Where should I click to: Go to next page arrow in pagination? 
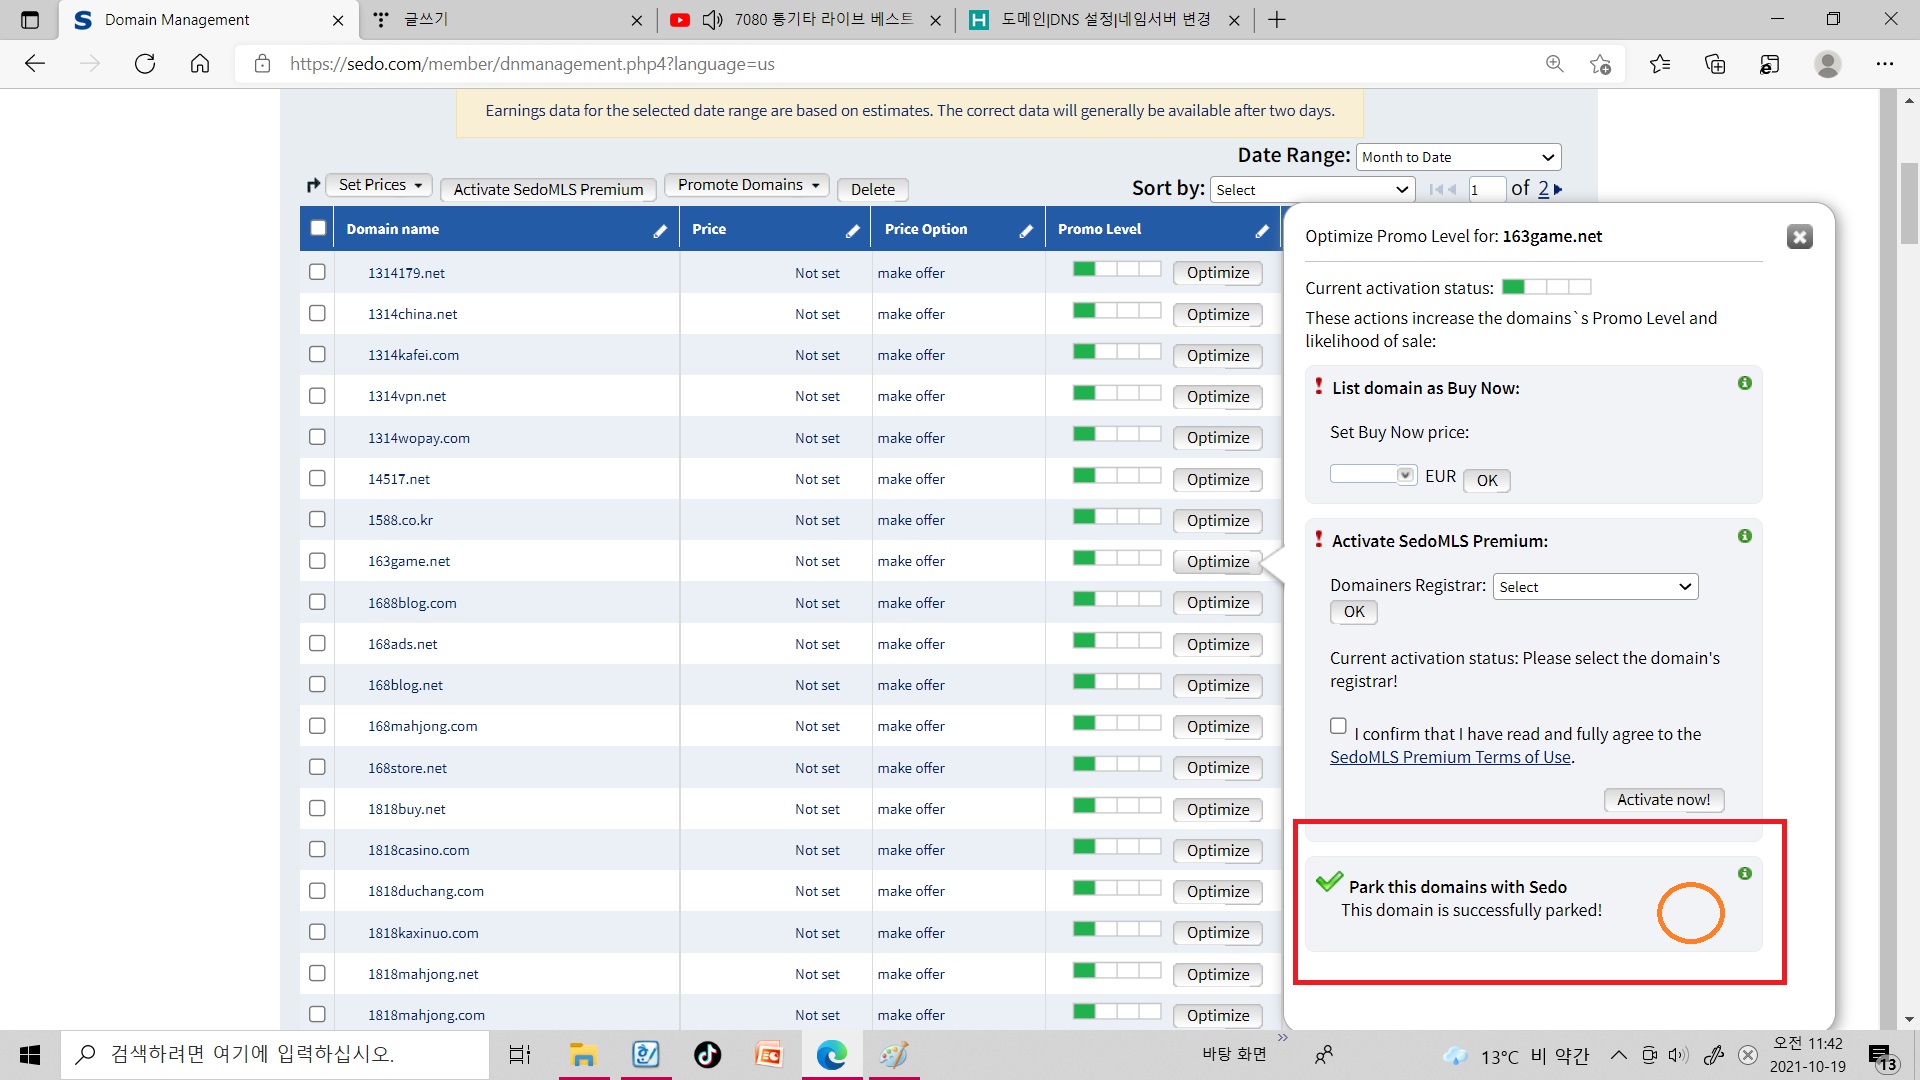pos(1558,189)
